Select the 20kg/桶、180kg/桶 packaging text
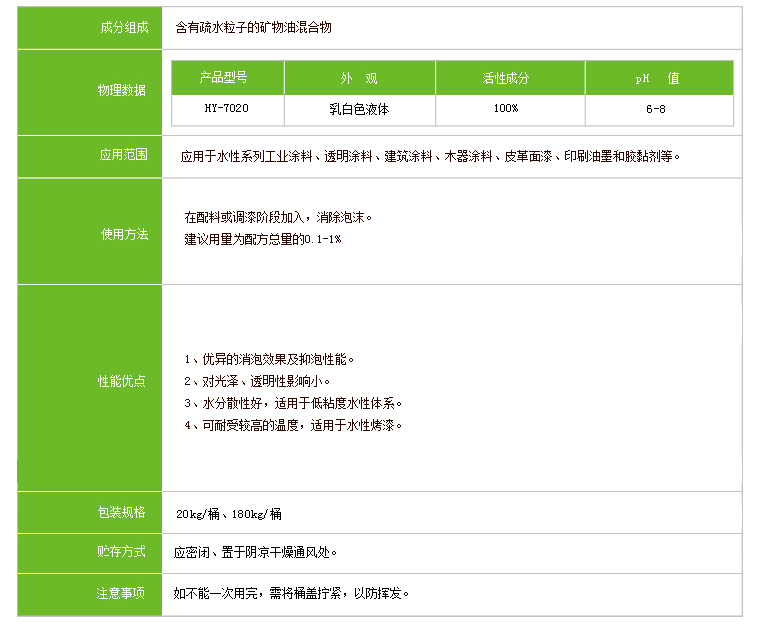The image size is (760, 635). tap(229, 514)
